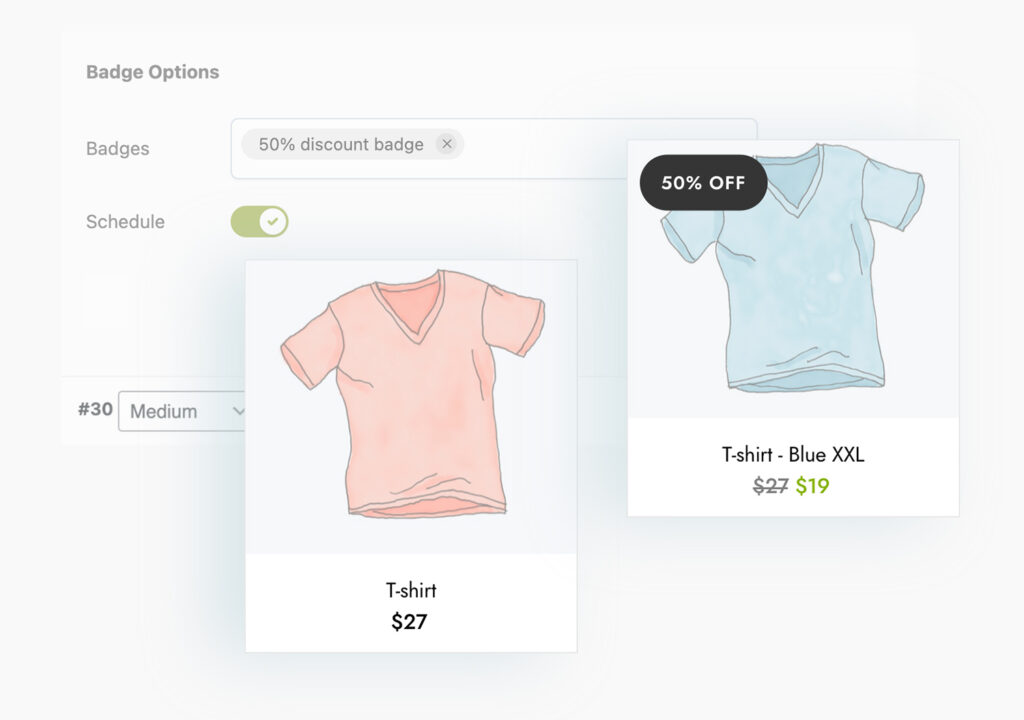The height and width of the screenshot is (720, 1024).
Task: Expand the badge size combo box
Action: point(183,410)
